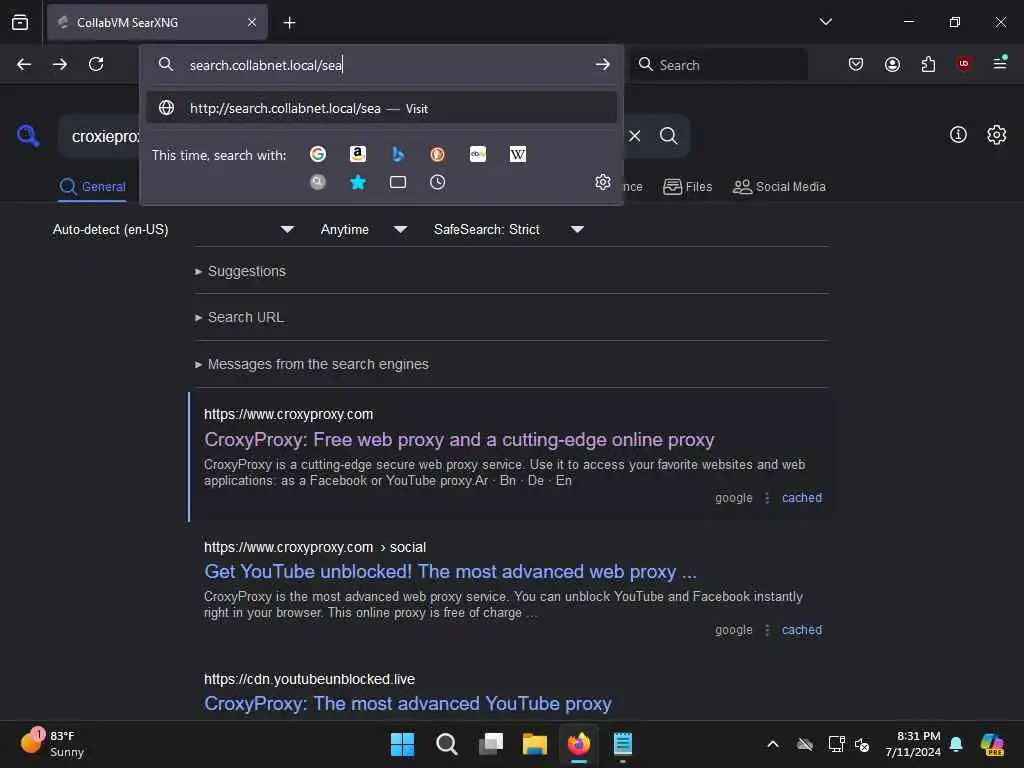Screen dimensions: 1024x768
Task: Open a new browser tab
Action: tap(289, 23)
